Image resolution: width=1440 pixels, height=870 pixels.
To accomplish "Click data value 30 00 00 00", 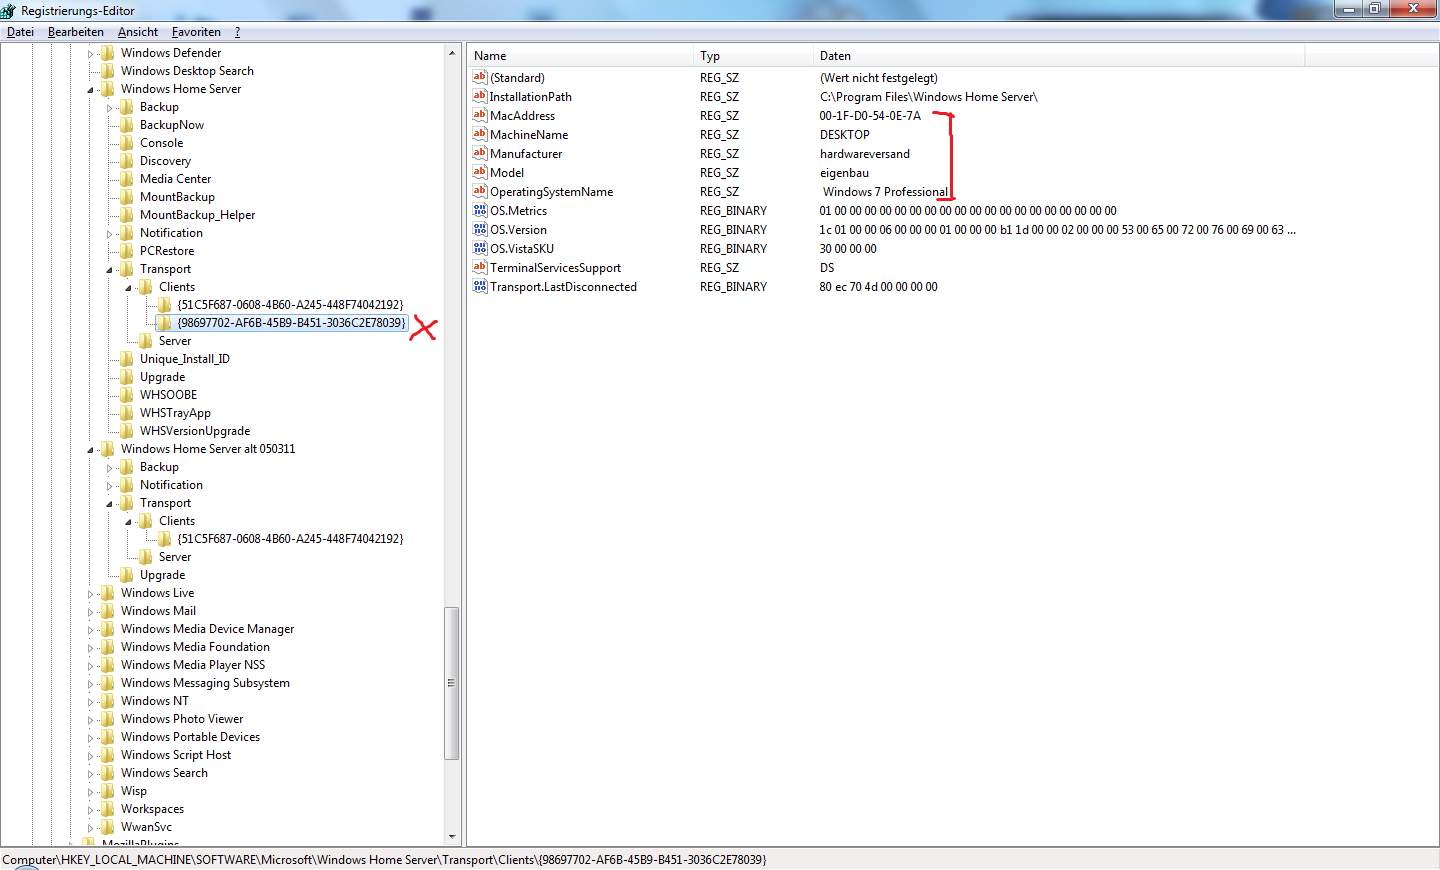I will click(x=848, y=248).
